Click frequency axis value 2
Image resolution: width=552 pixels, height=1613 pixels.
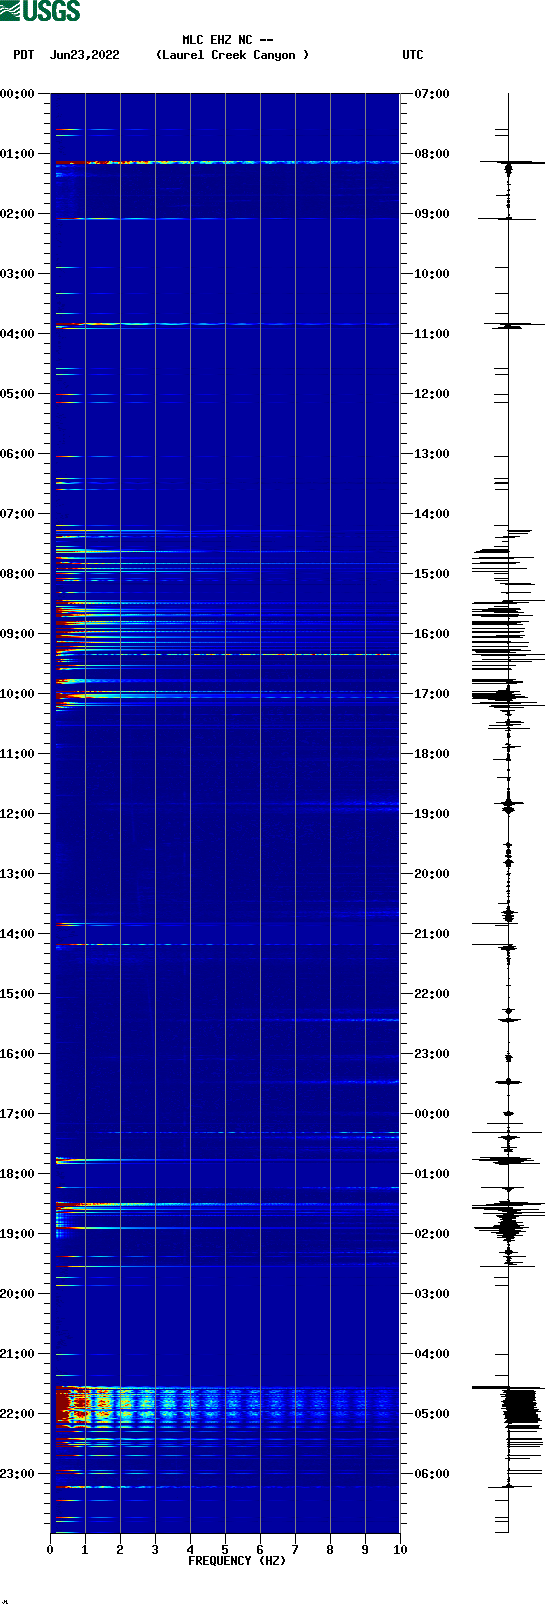(120, 1550)
